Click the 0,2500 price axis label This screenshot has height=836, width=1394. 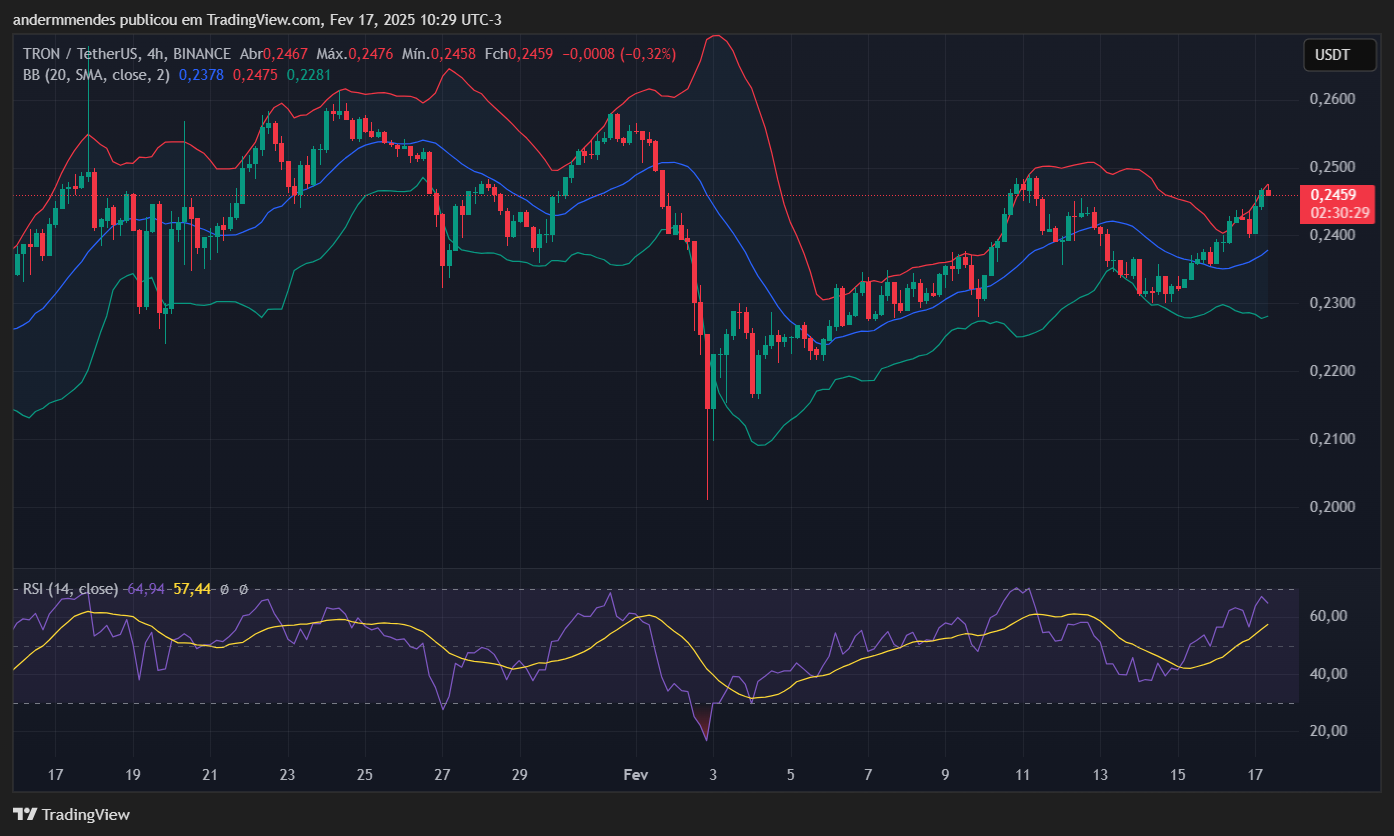[x=1332, y=167]
